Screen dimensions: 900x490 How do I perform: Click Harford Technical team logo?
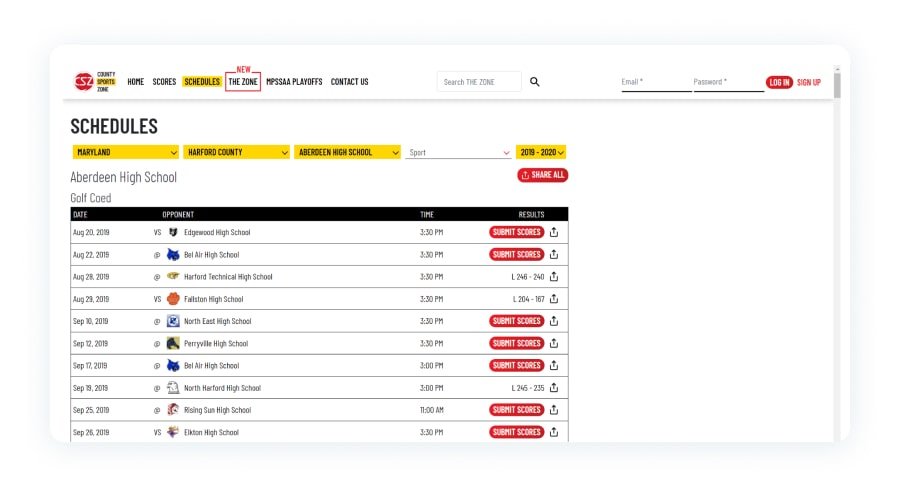click(x=173, y=277)
